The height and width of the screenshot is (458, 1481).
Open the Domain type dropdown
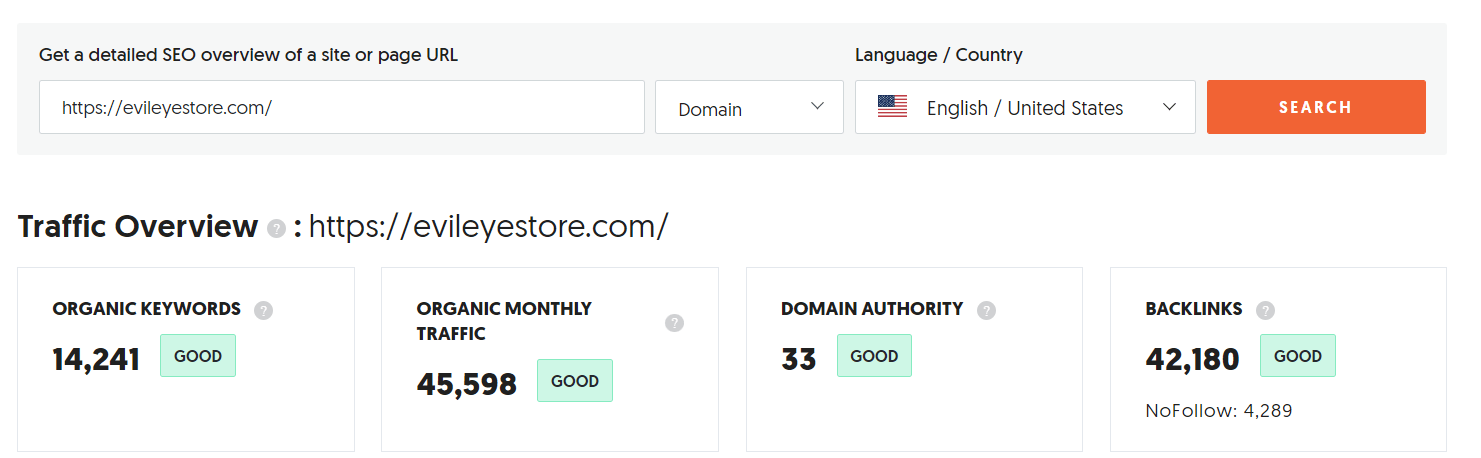click(749, 107)
